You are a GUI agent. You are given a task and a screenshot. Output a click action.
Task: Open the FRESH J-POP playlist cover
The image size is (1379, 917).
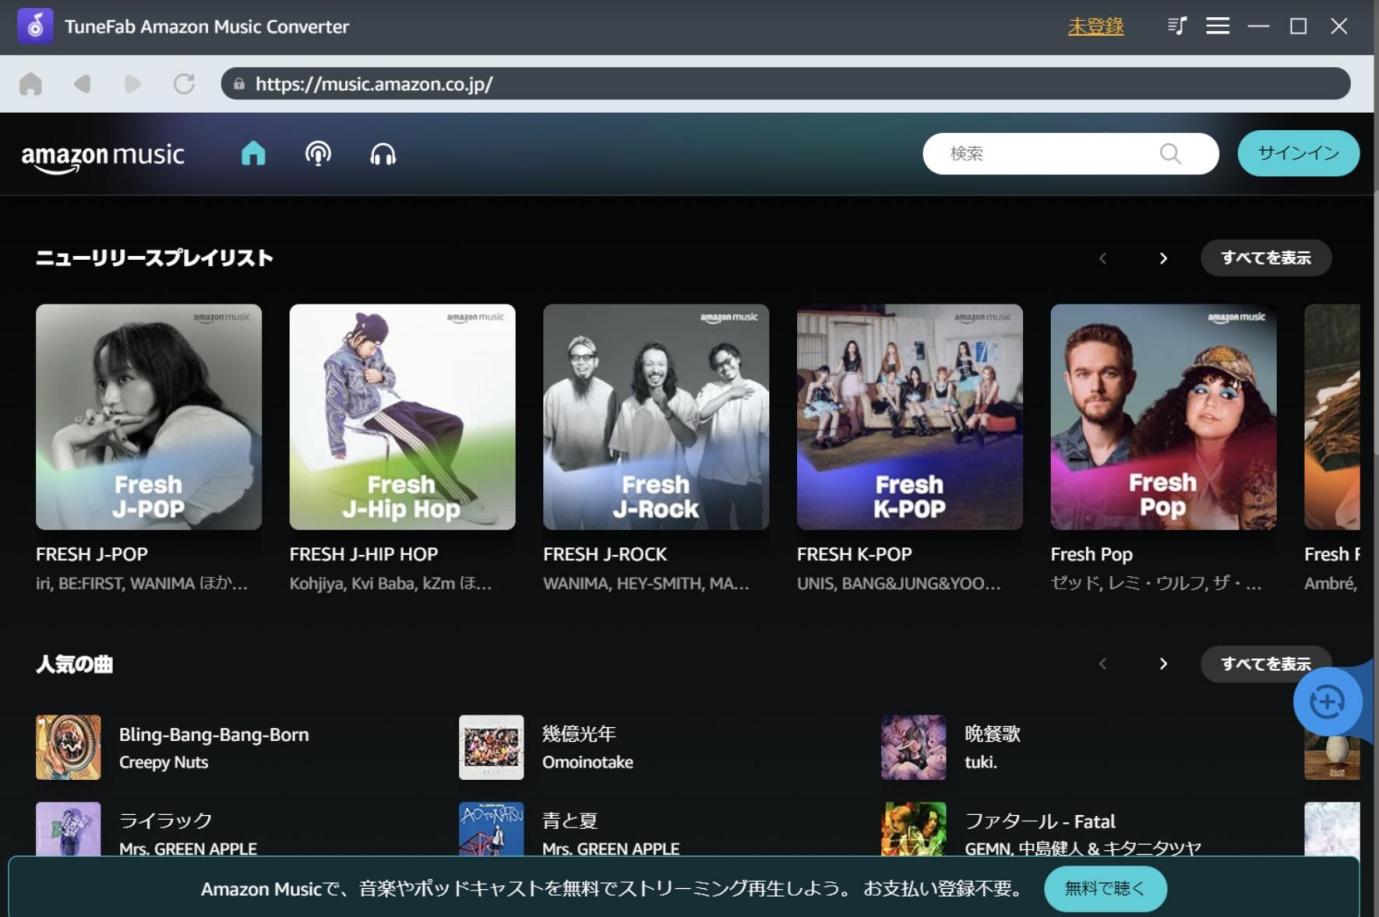[x=148, y=417]
